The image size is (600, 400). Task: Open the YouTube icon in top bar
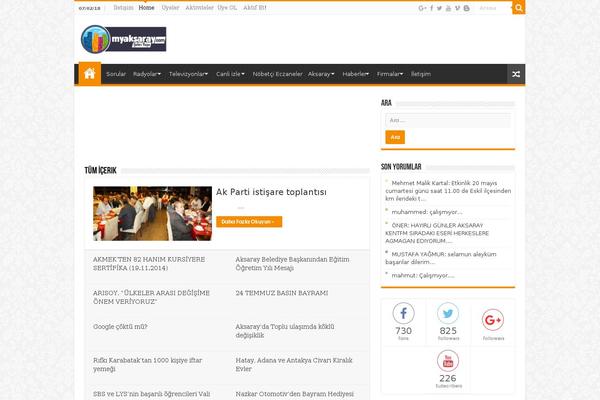[x=448, y=8]
